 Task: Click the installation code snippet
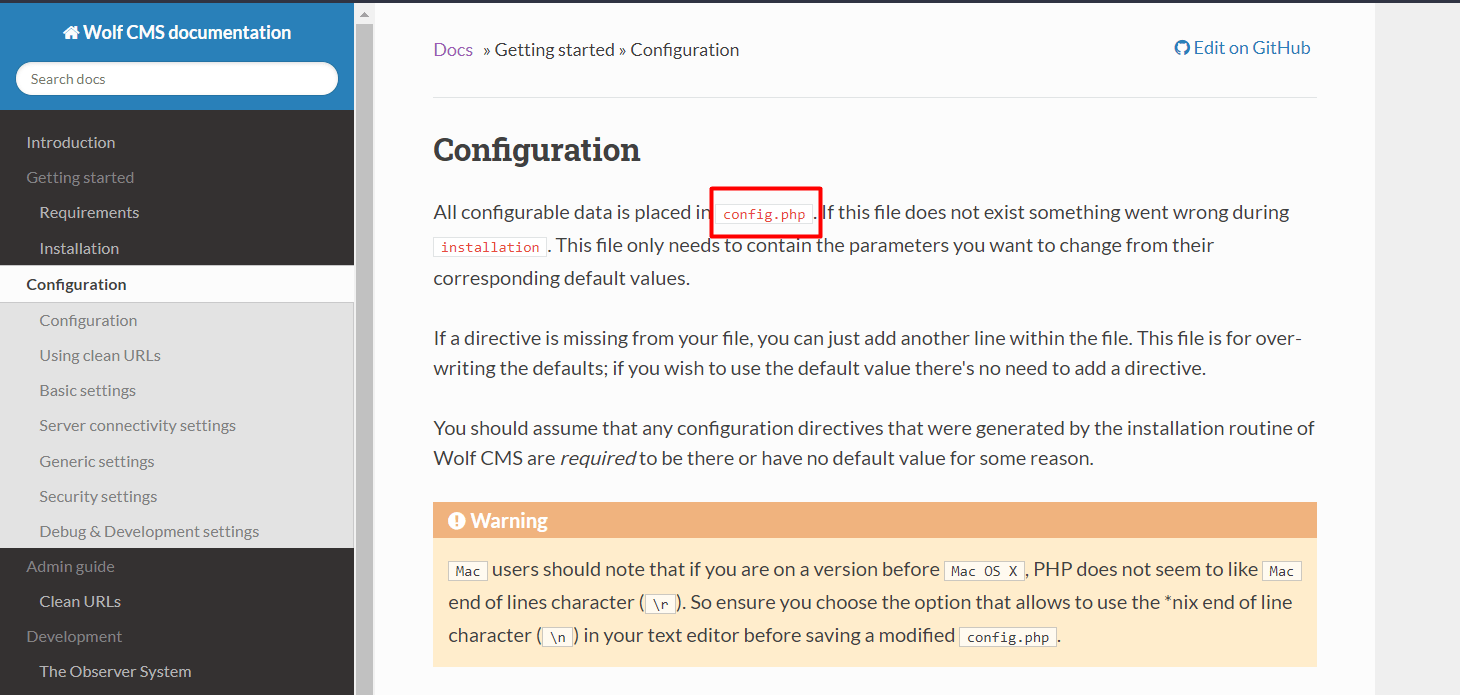pos(490,247)
